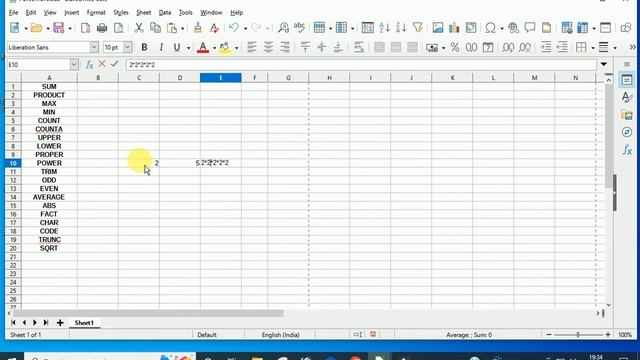Open the Format menu

(96, 13)
